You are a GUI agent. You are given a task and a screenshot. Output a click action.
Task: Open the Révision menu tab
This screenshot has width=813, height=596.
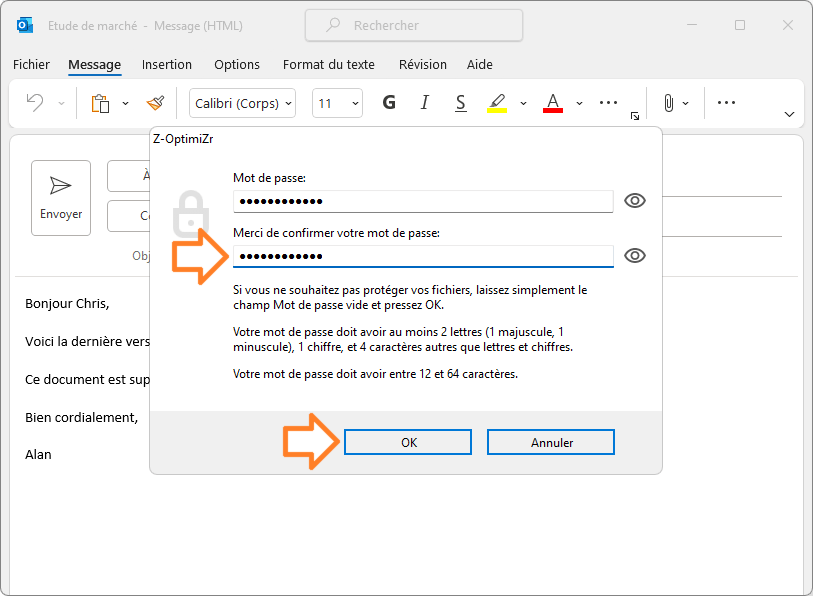pos(422,64)
